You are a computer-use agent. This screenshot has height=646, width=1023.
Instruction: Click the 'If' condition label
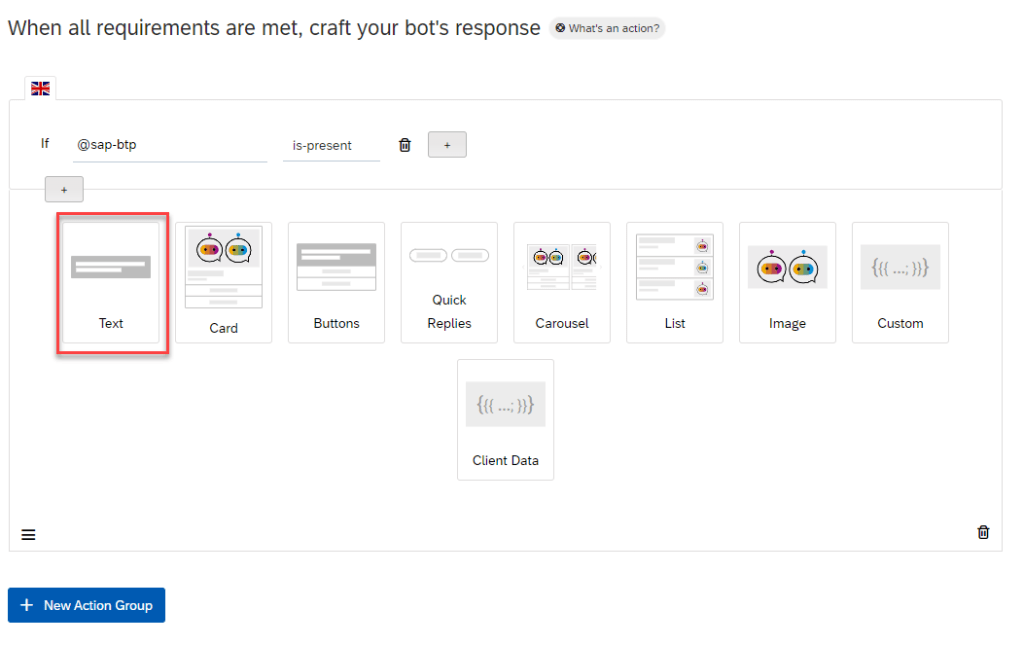44,144
